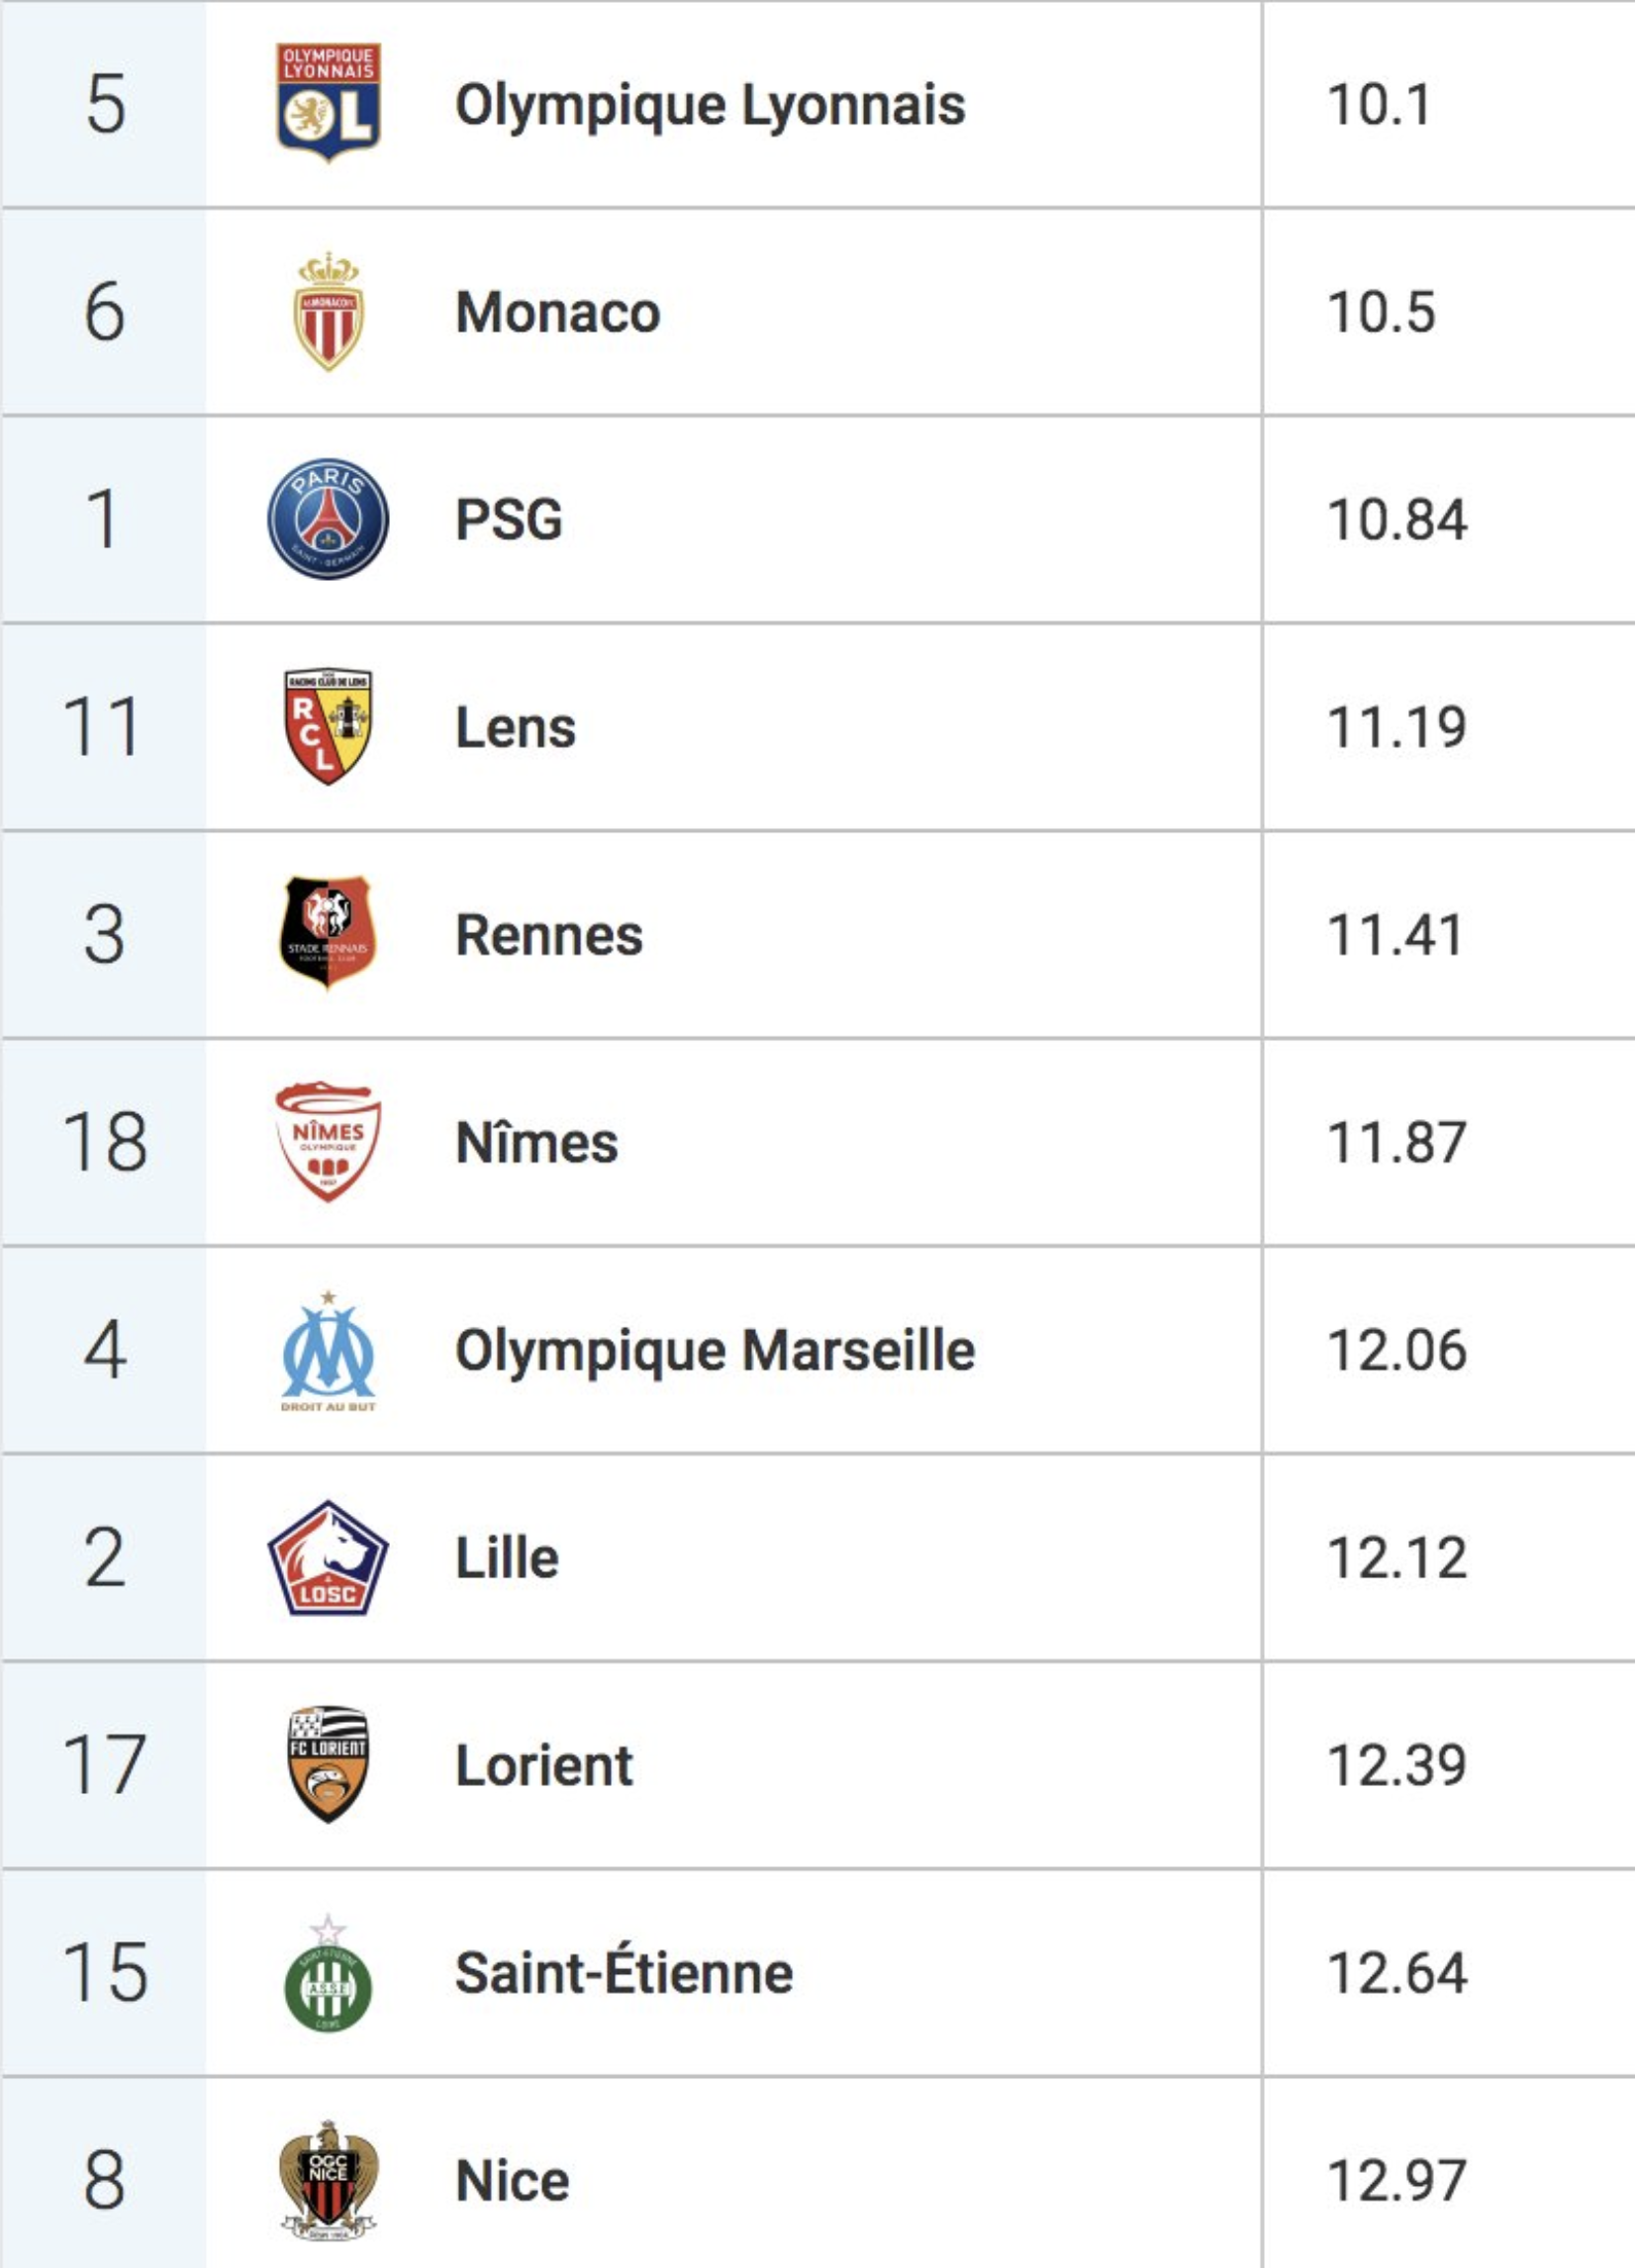1635x2268 pixels.
Task: Open the Lille team name link
Action: [x=507, y=1558]
